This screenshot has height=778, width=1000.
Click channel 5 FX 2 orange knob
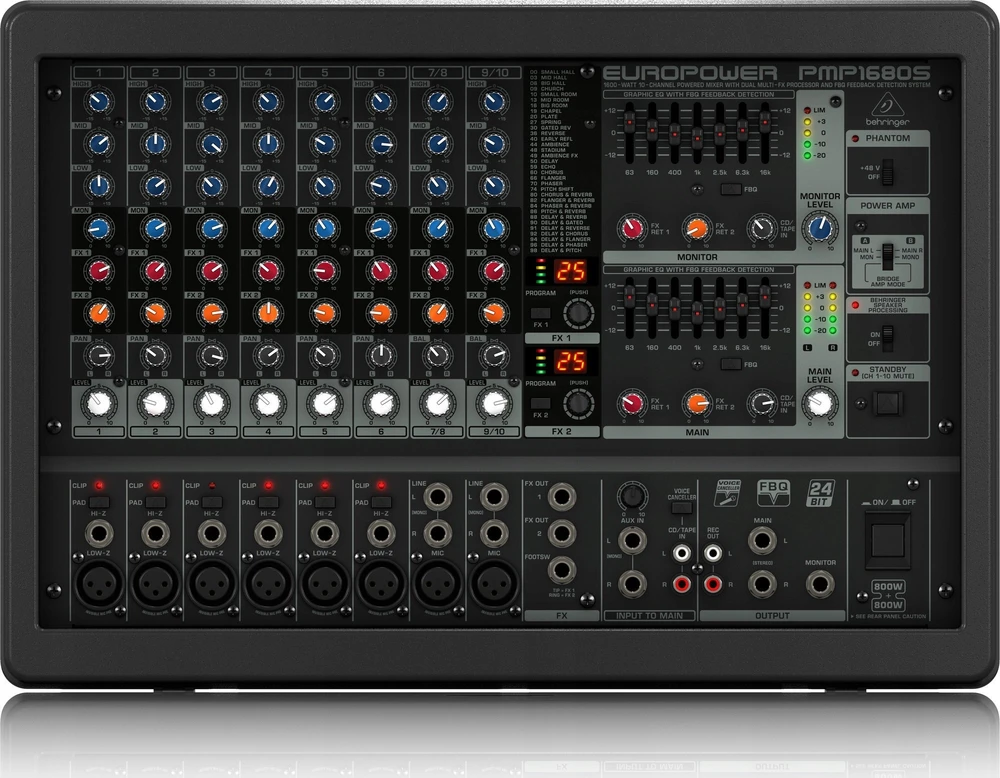pos(325,313)
